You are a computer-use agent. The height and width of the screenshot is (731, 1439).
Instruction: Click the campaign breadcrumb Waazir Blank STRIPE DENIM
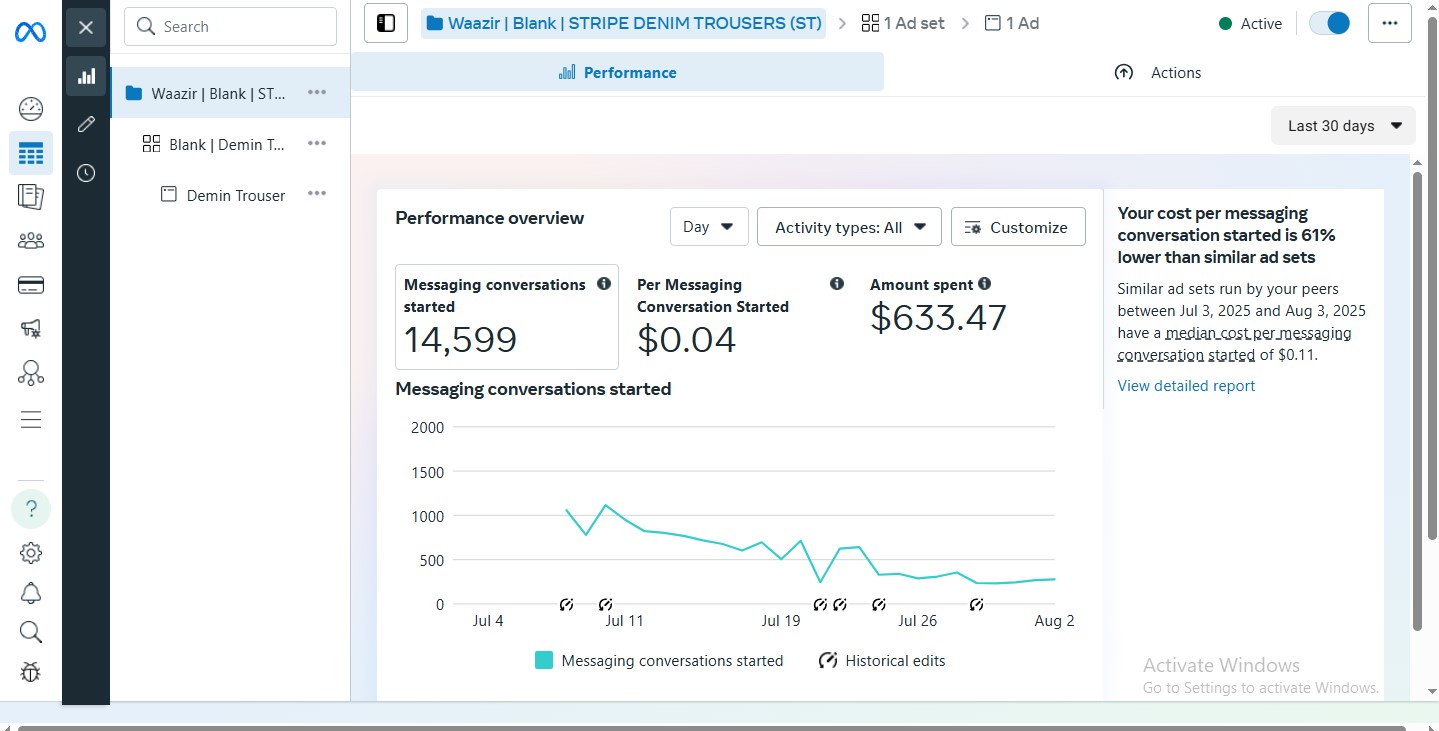pos(624,23)
